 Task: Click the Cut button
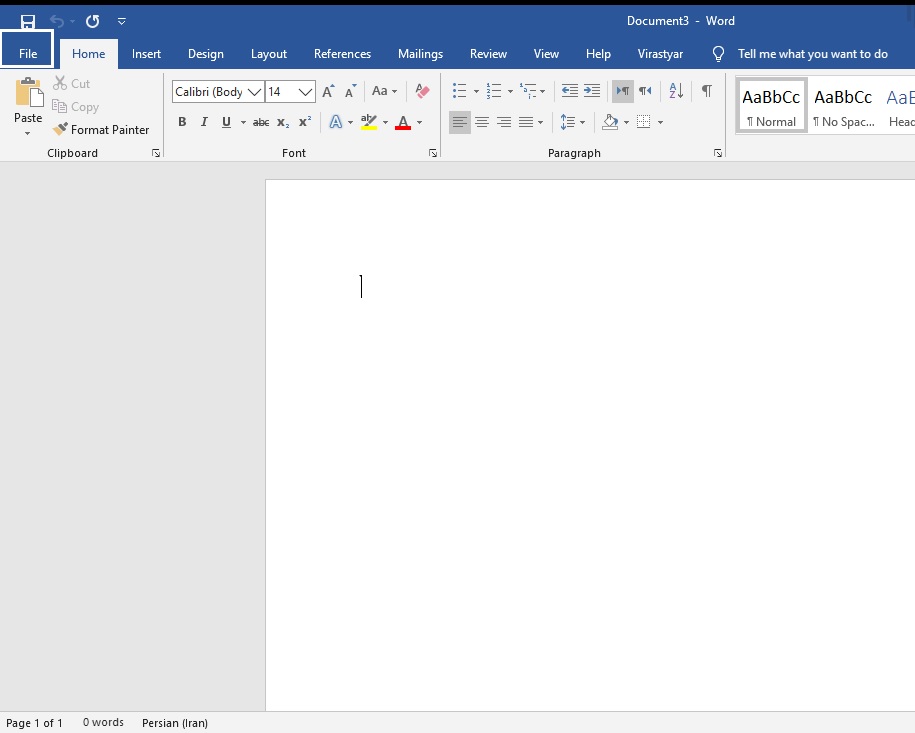point(71,83)
